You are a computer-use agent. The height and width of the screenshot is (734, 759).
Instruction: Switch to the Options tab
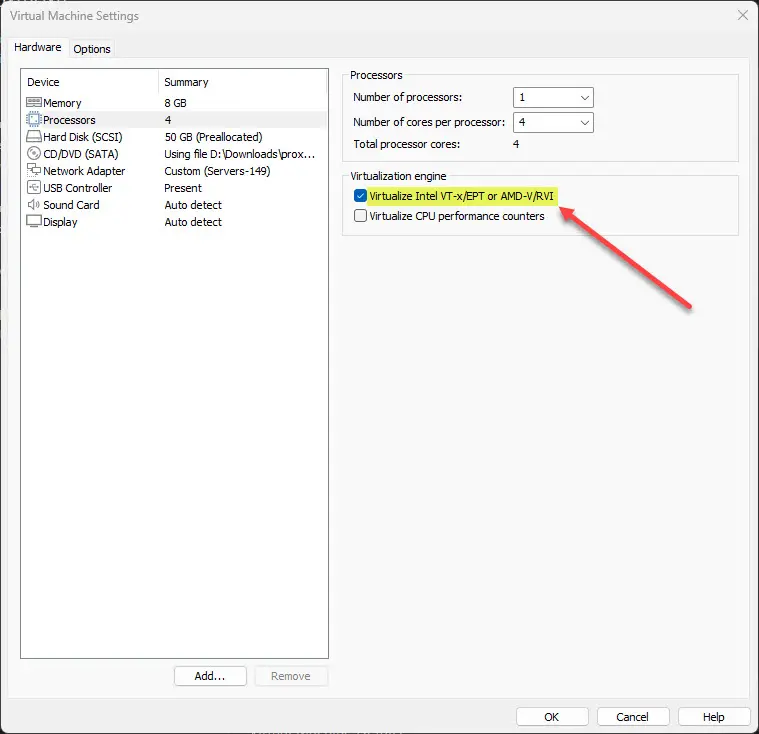tap(92, 49)
